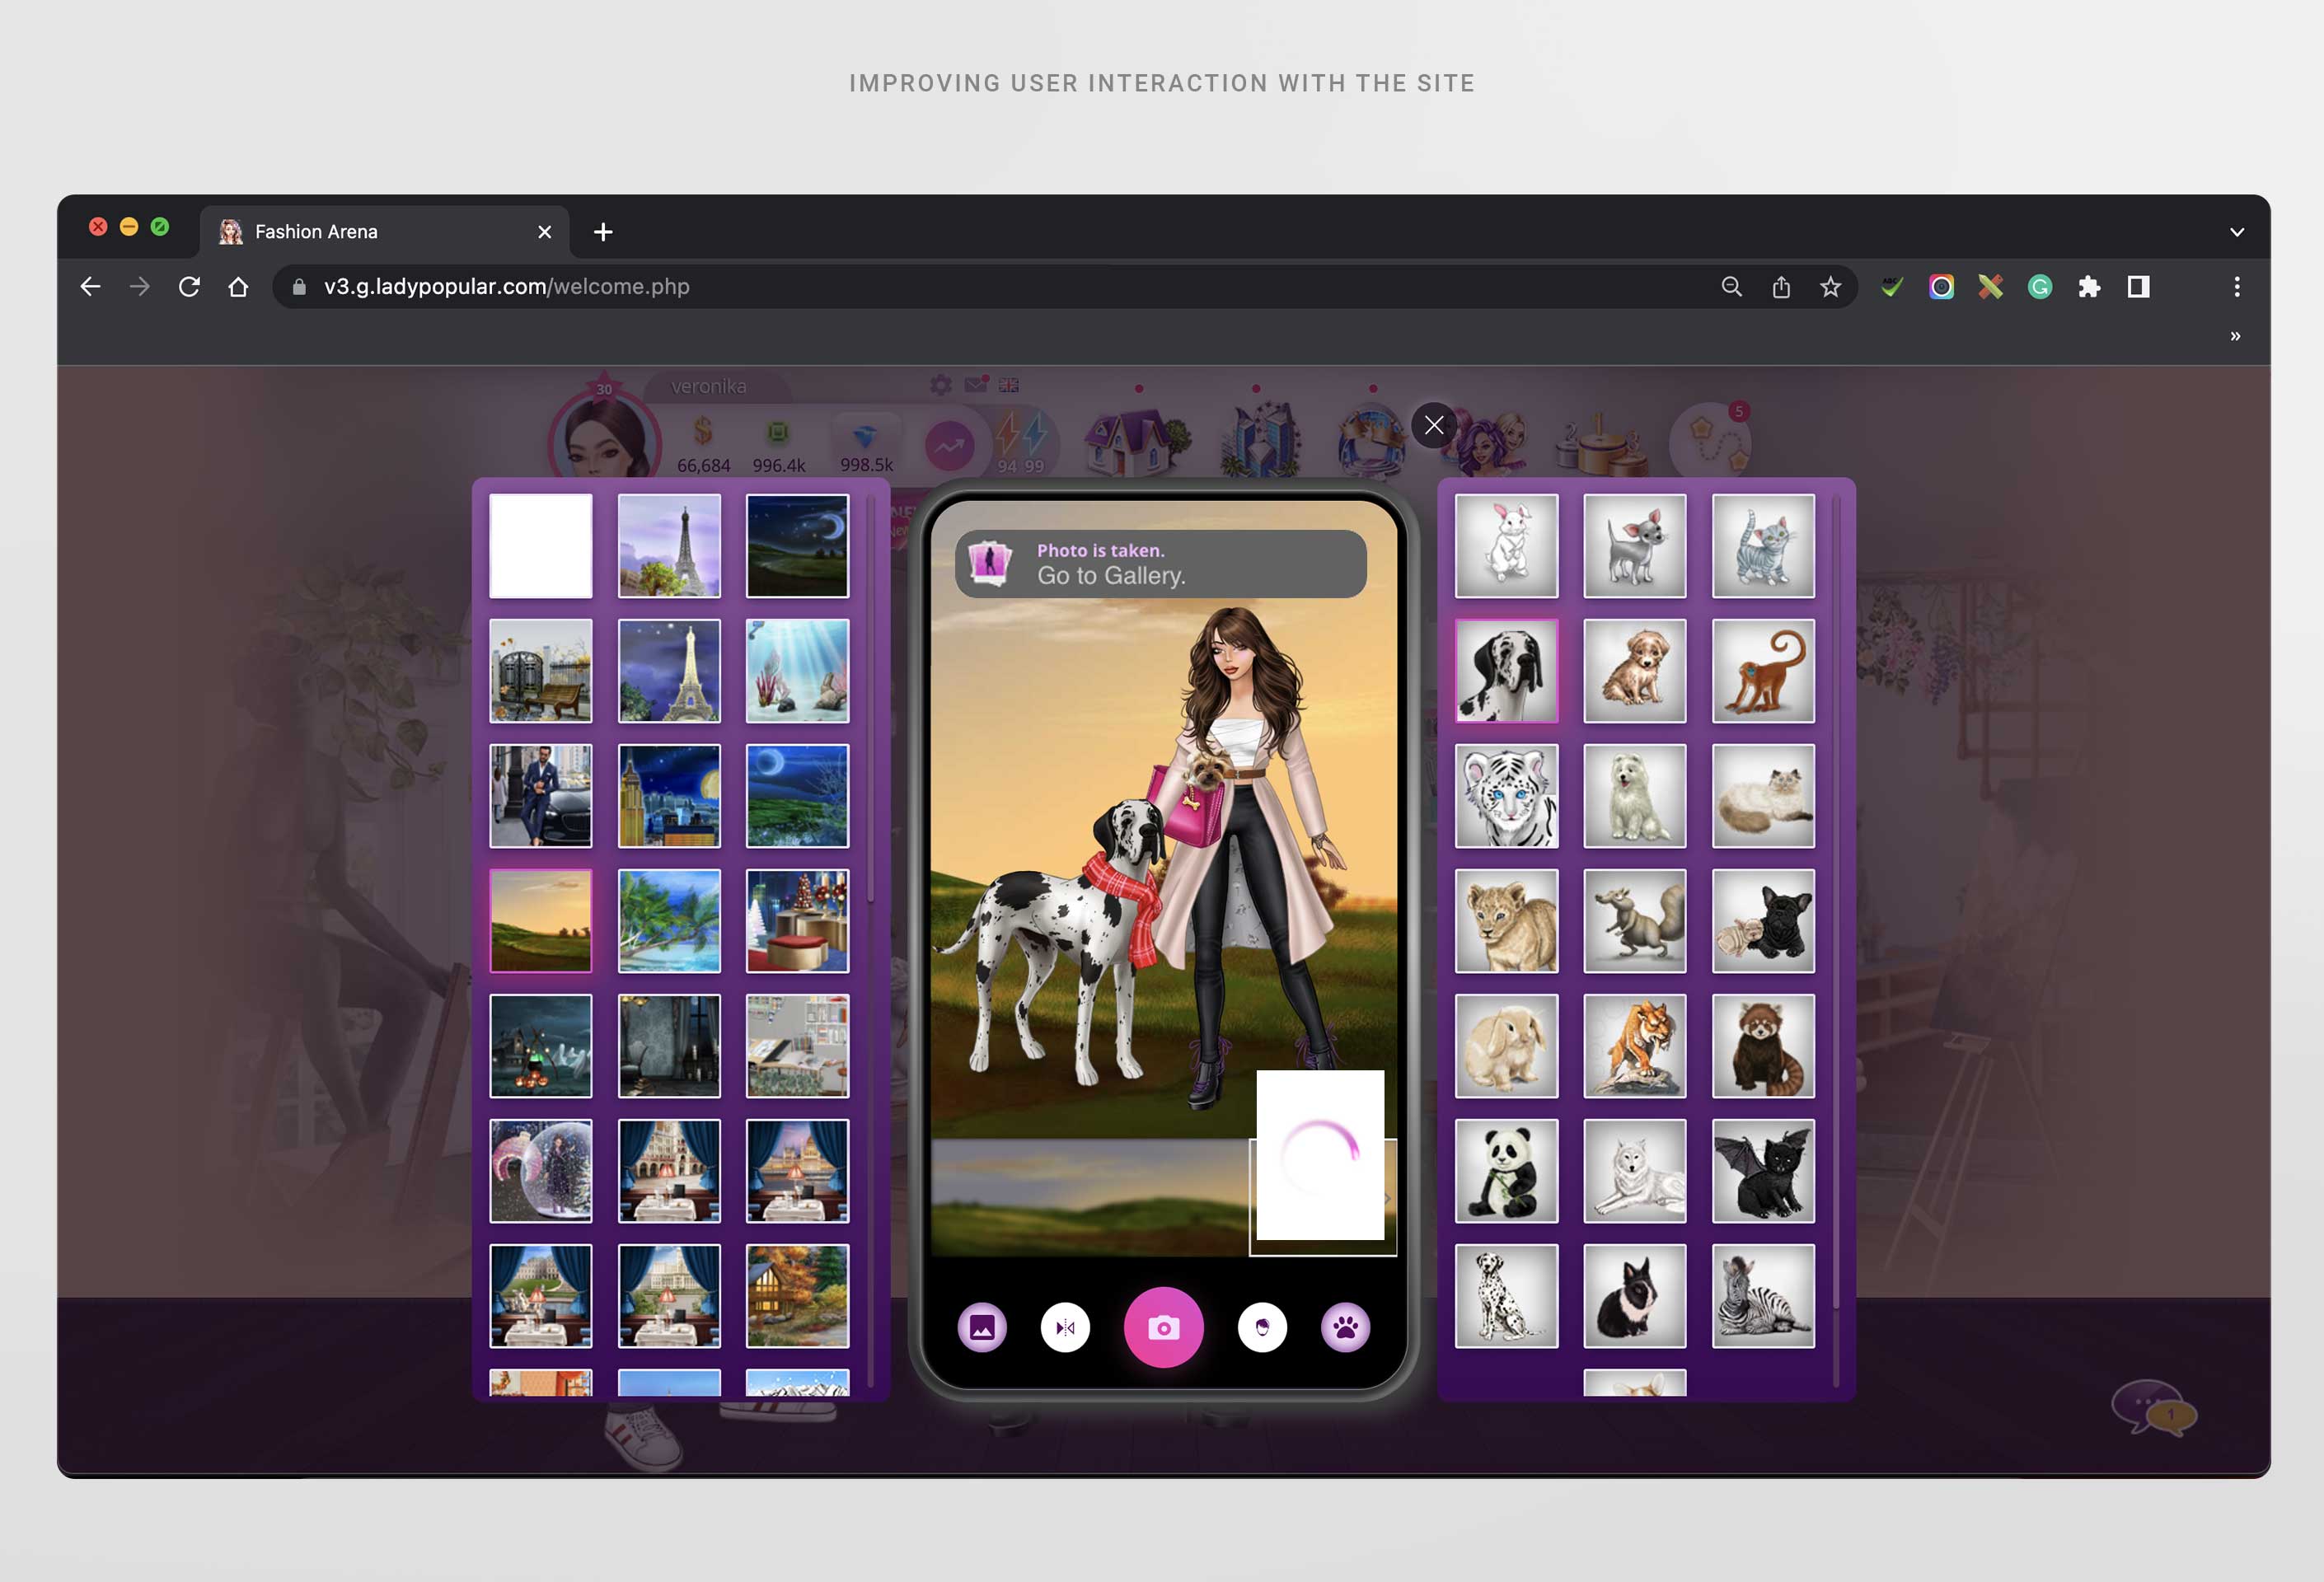Image resolution: width=2324 pixels, height=1582 pixels.
Task: Open a new browser tab
Action: click(x=603, y=232)
